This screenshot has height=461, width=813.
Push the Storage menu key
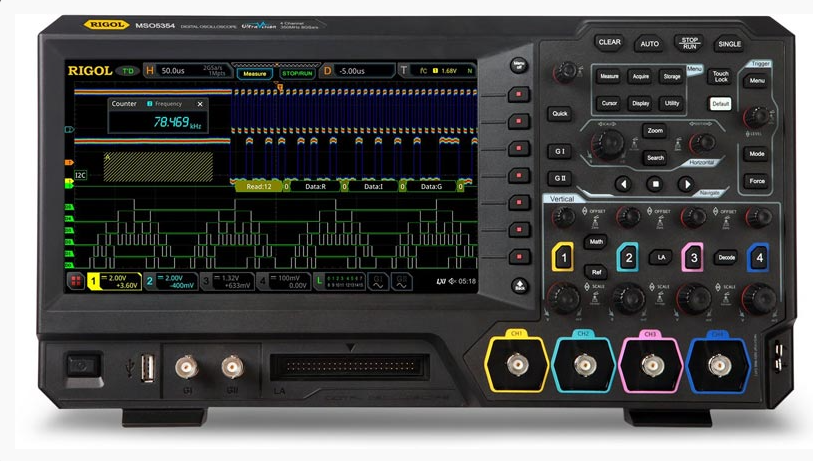[672, 76]
